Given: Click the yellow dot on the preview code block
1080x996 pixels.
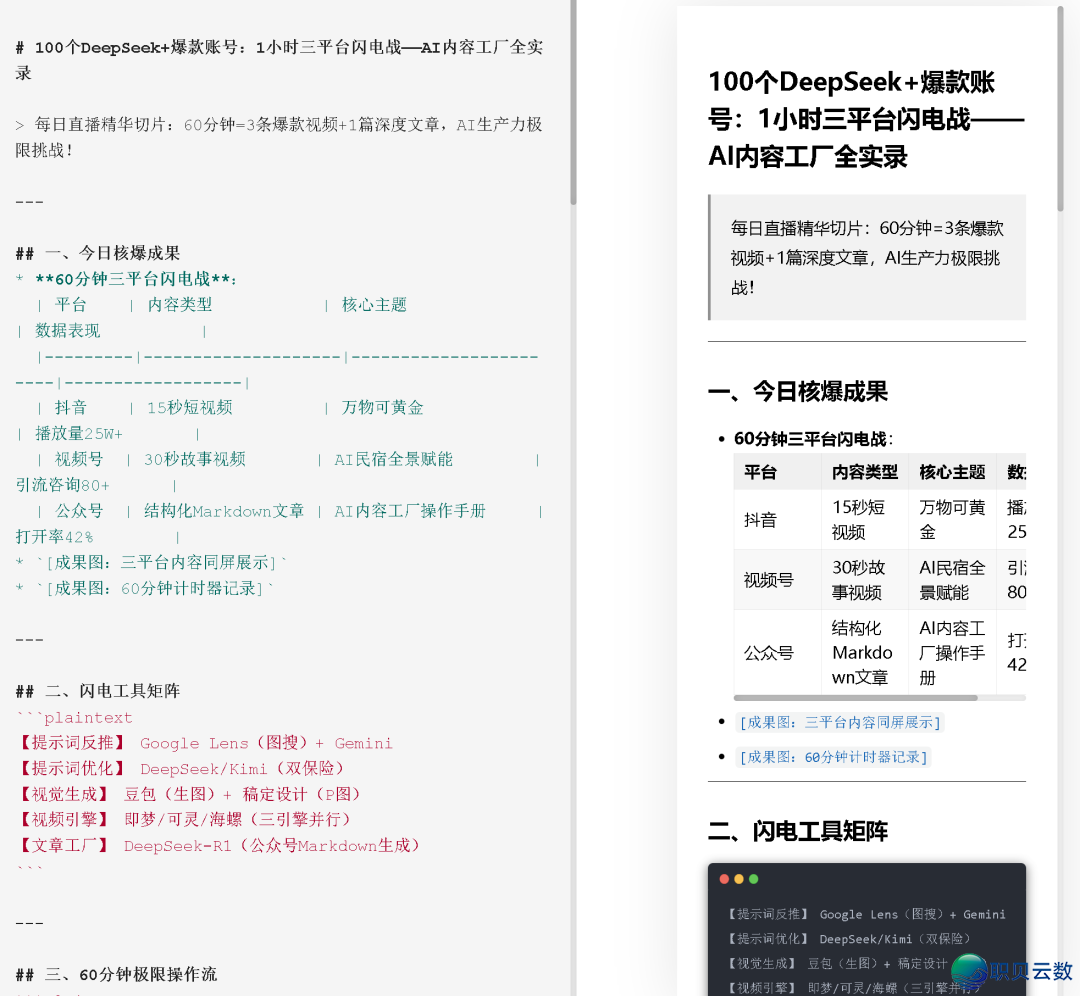Looking at the screenshot, I should click(739, 879).
